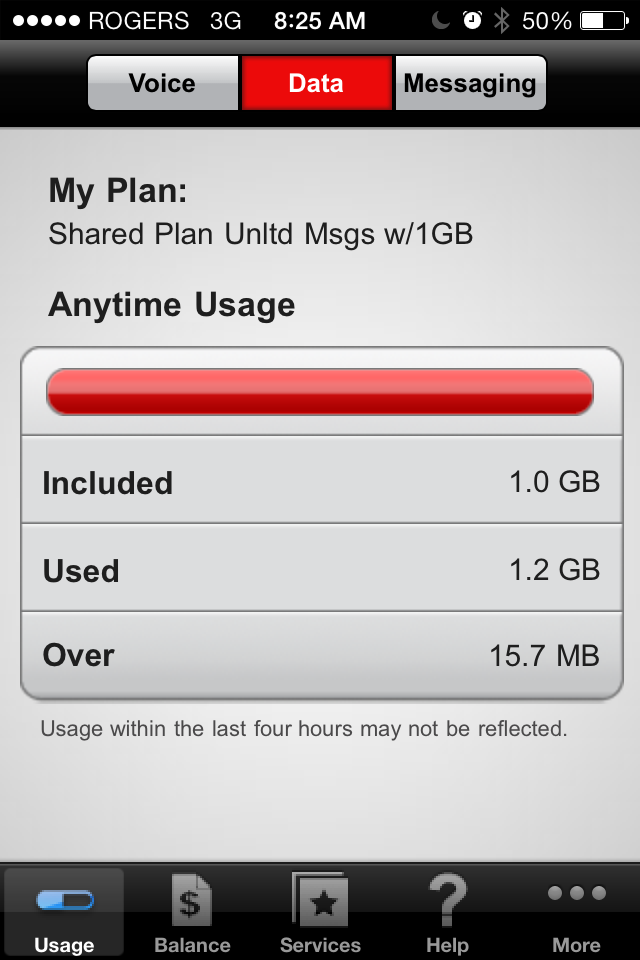
Task: Tap the Included 1.0 GB row
Action: [321, 482]
